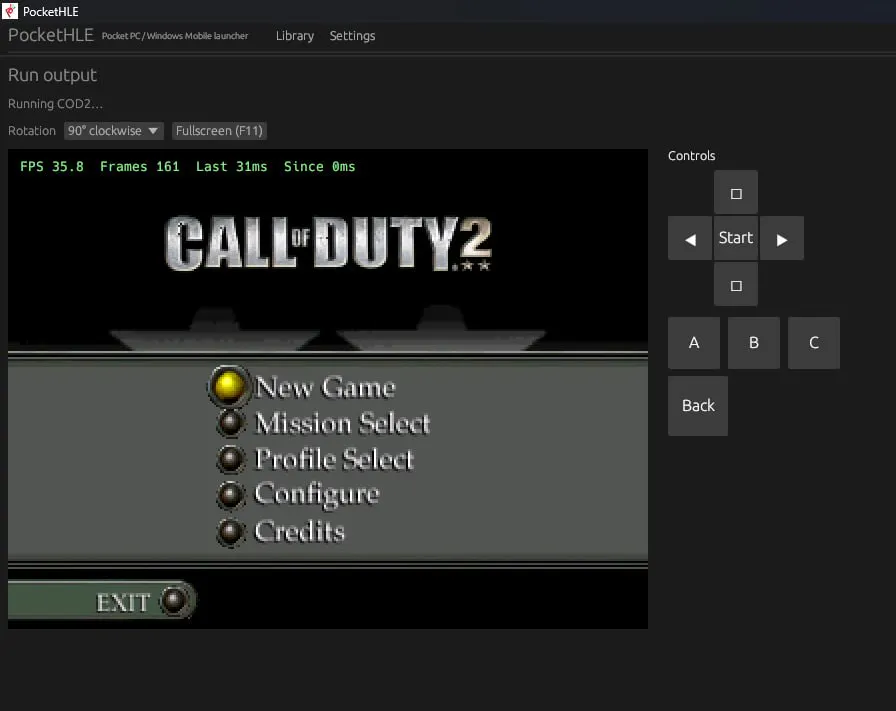Click the left arrow D-pad button

click(690, 238)
